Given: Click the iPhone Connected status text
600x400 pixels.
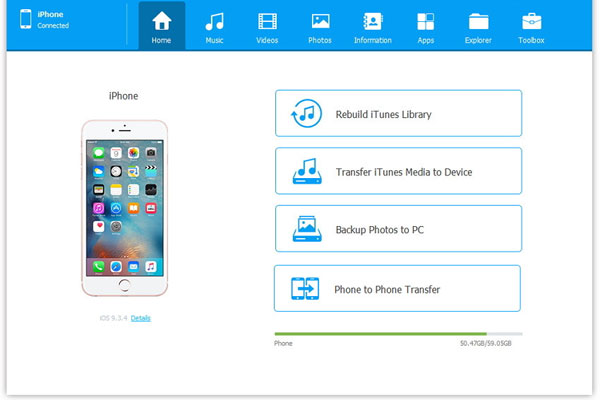Looking at the screenshot, I should [x=53, y=20].
